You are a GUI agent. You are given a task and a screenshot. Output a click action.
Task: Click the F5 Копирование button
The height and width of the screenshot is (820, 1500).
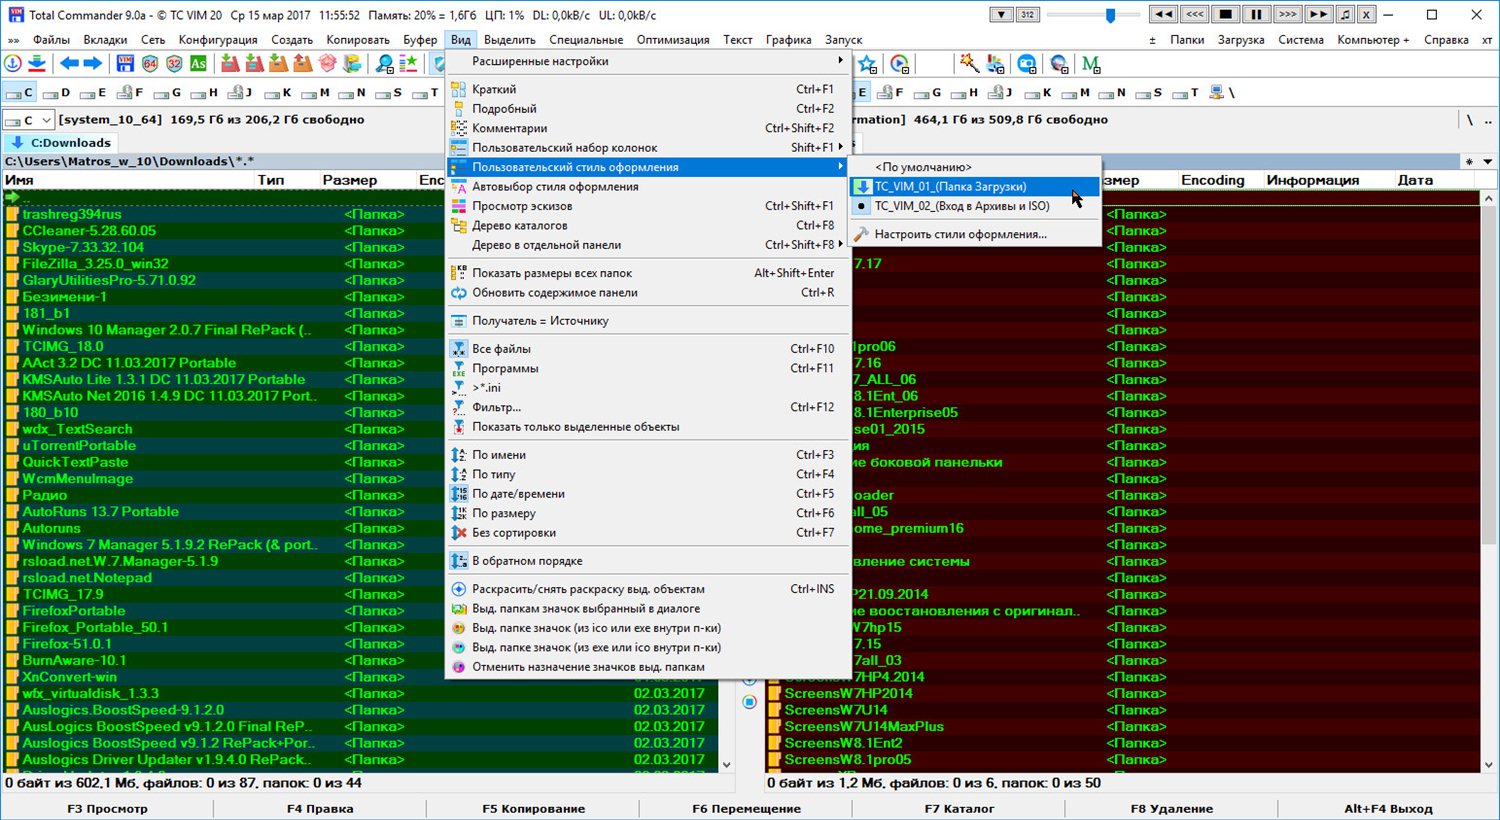point(533,808)
